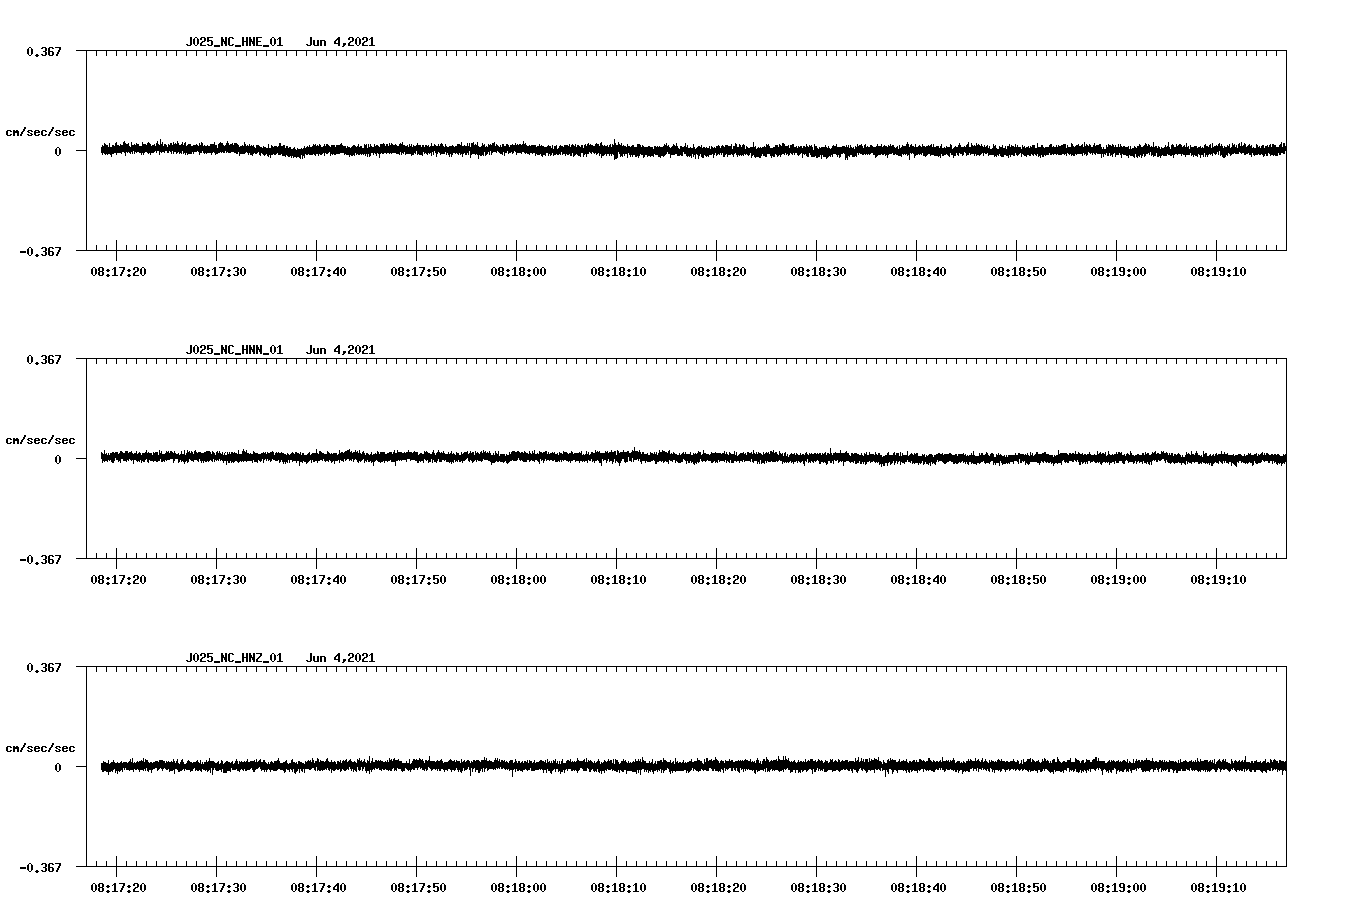The width and height of the screenshot is (1358, 924).
Task: Click the 08:18:50 time label under HNZ plot
Action: [x=1018, y=888]
